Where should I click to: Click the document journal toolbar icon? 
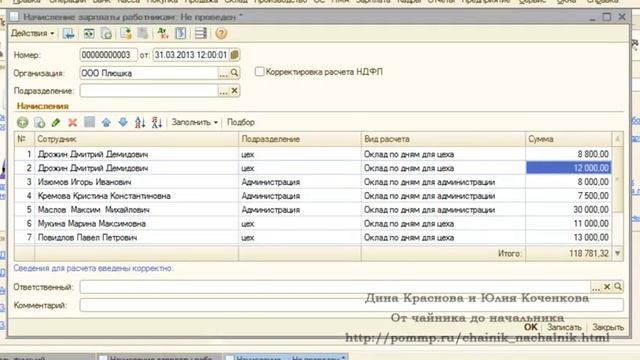pos(180,33)
